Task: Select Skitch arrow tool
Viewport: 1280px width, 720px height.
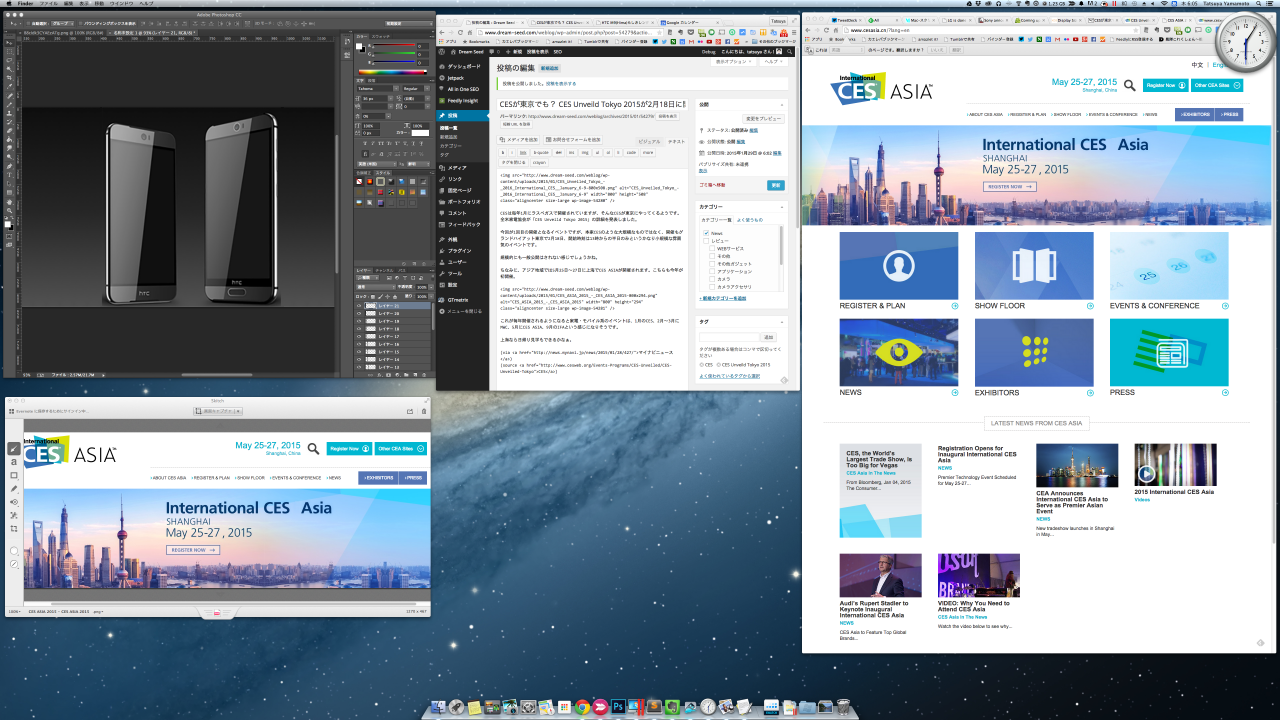Action: click(x=14, y=448)
